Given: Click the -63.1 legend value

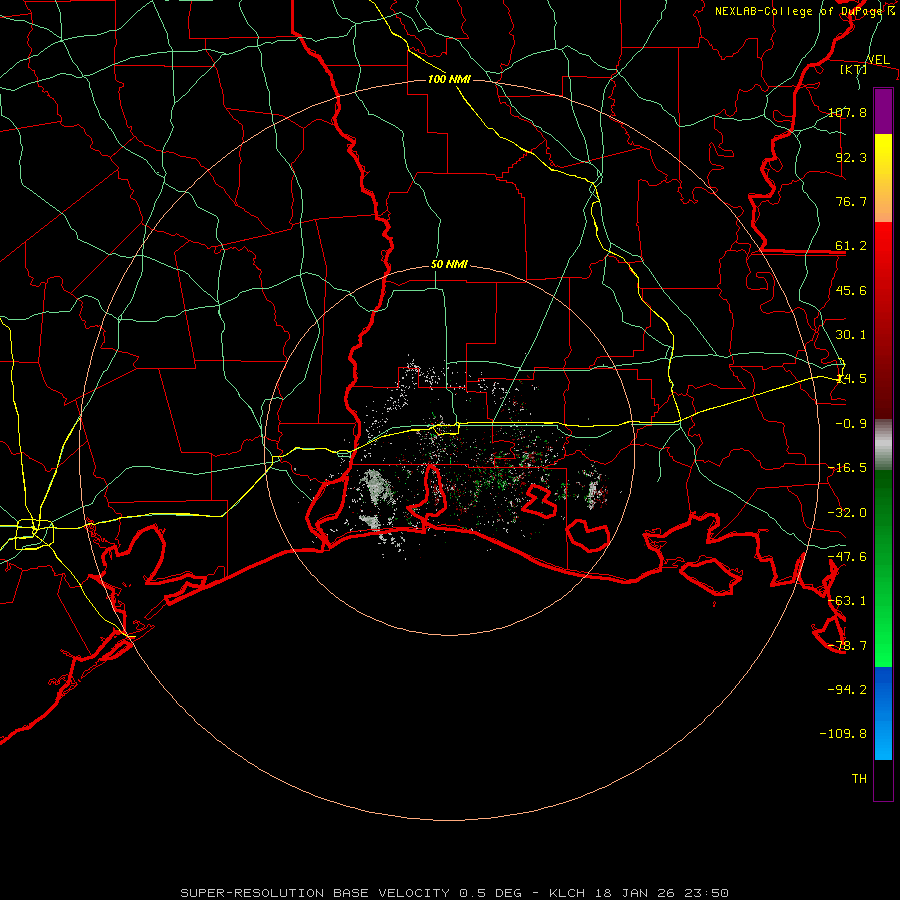Looking at the screenshot, I should [x=847, y=601].
